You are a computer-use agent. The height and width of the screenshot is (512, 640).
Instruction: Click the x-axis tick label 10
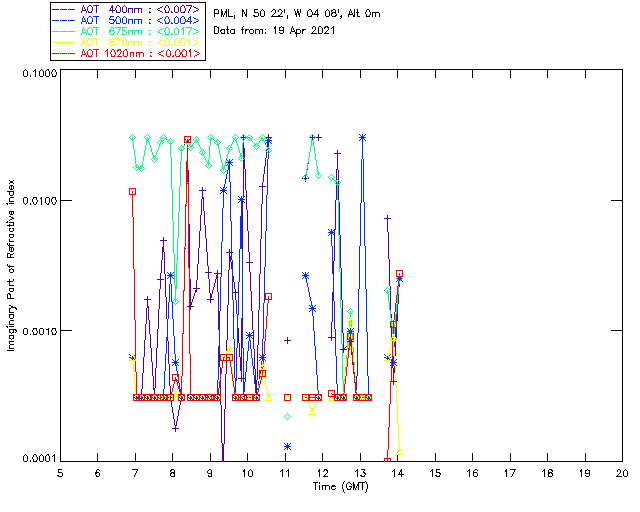click(247, 473)
